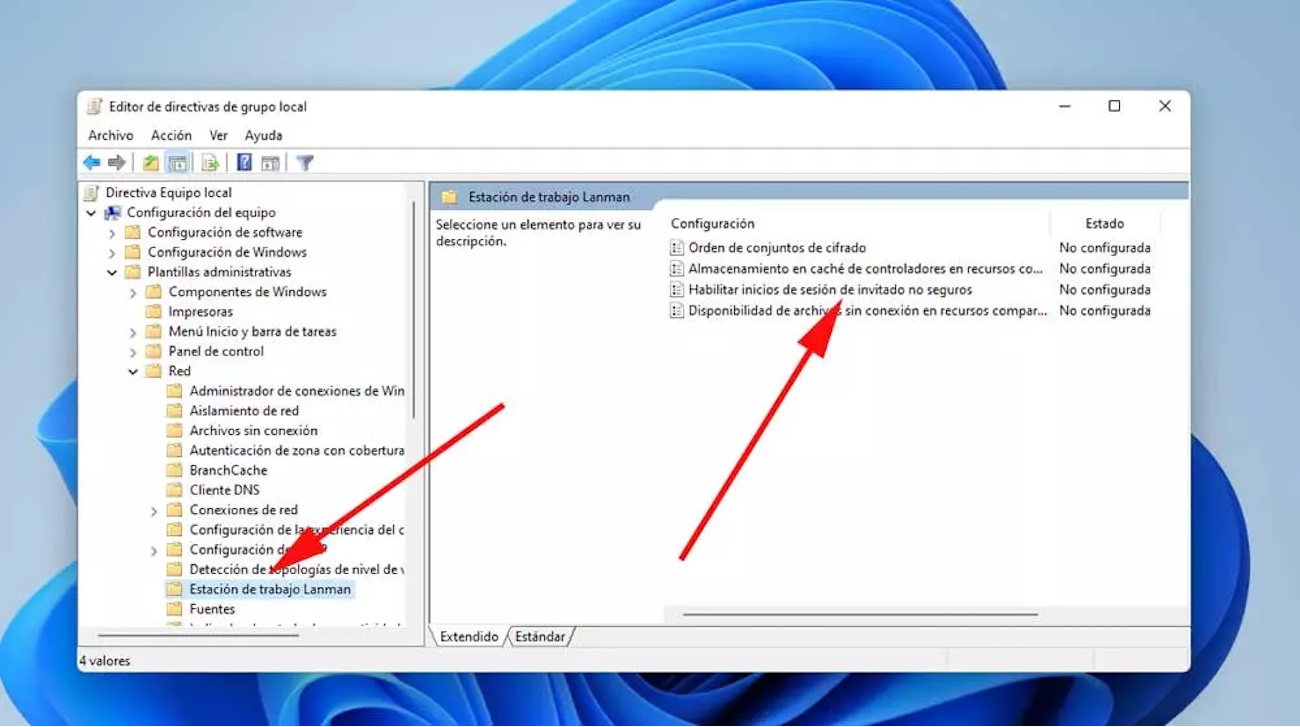Maximize the Editor de directivas window
Screen dimensions: 1300x727
tap(1114, 106)
